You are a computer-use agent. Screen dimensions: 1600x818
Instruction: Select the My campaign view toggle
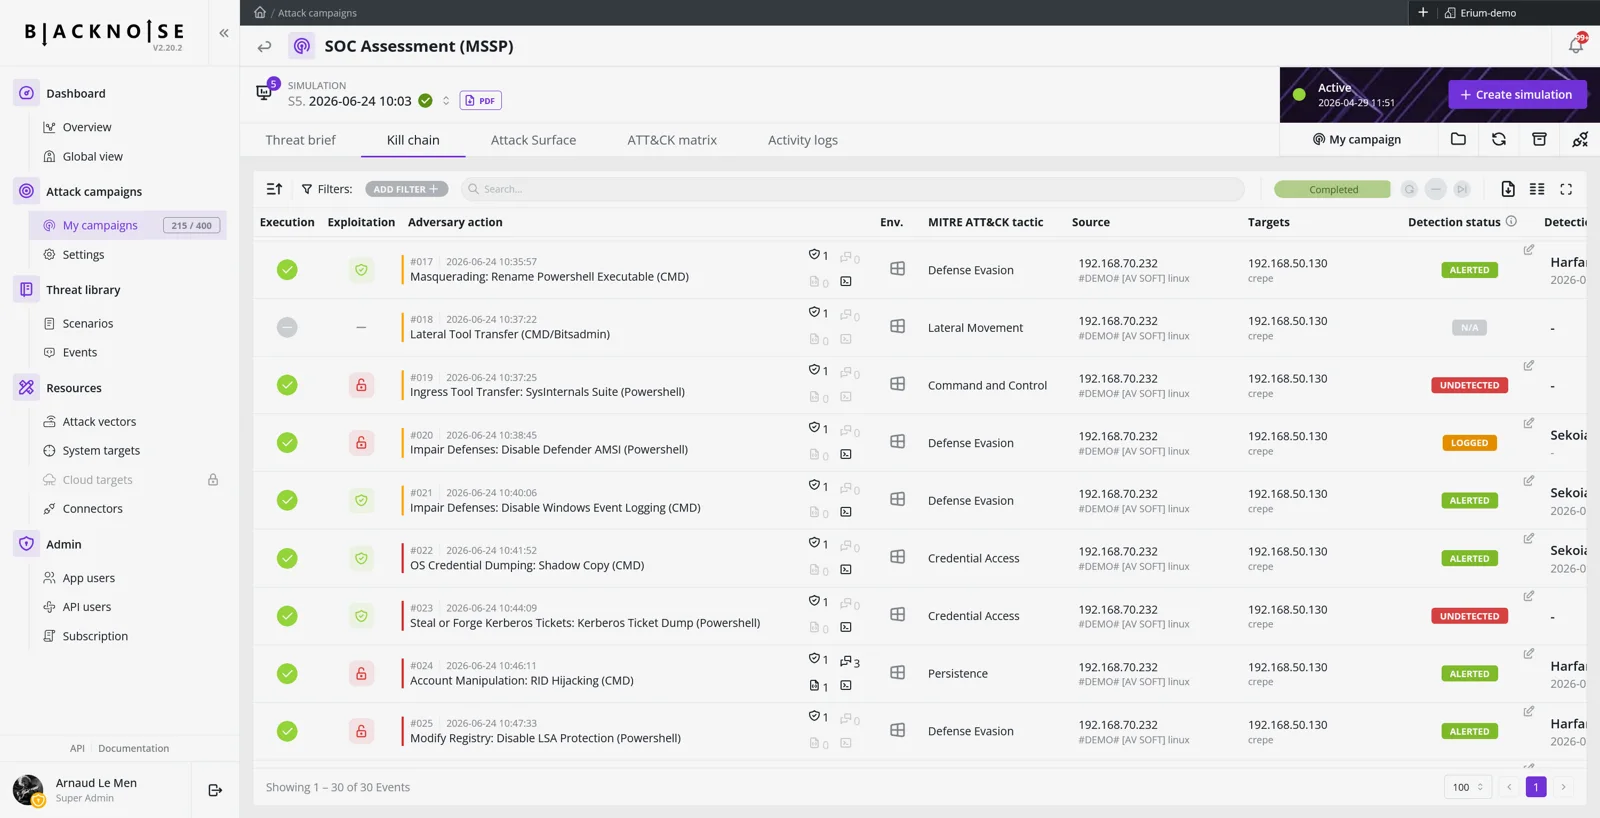[1357, 139]
